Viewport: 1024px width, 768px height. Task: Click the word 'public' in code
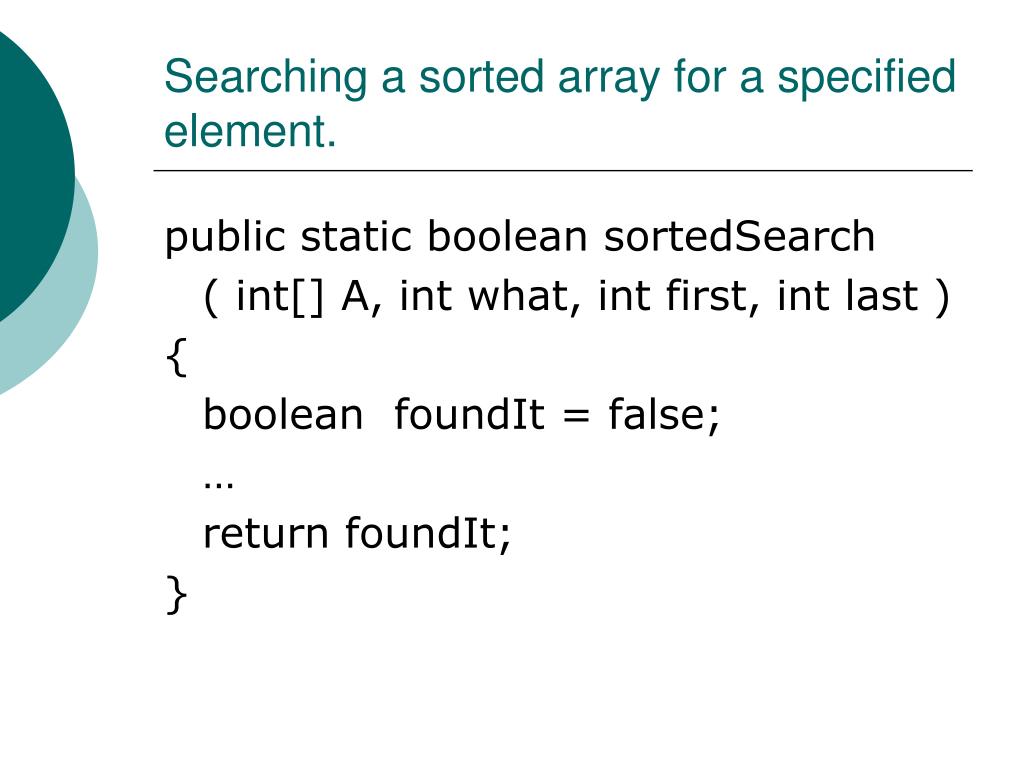225,238
